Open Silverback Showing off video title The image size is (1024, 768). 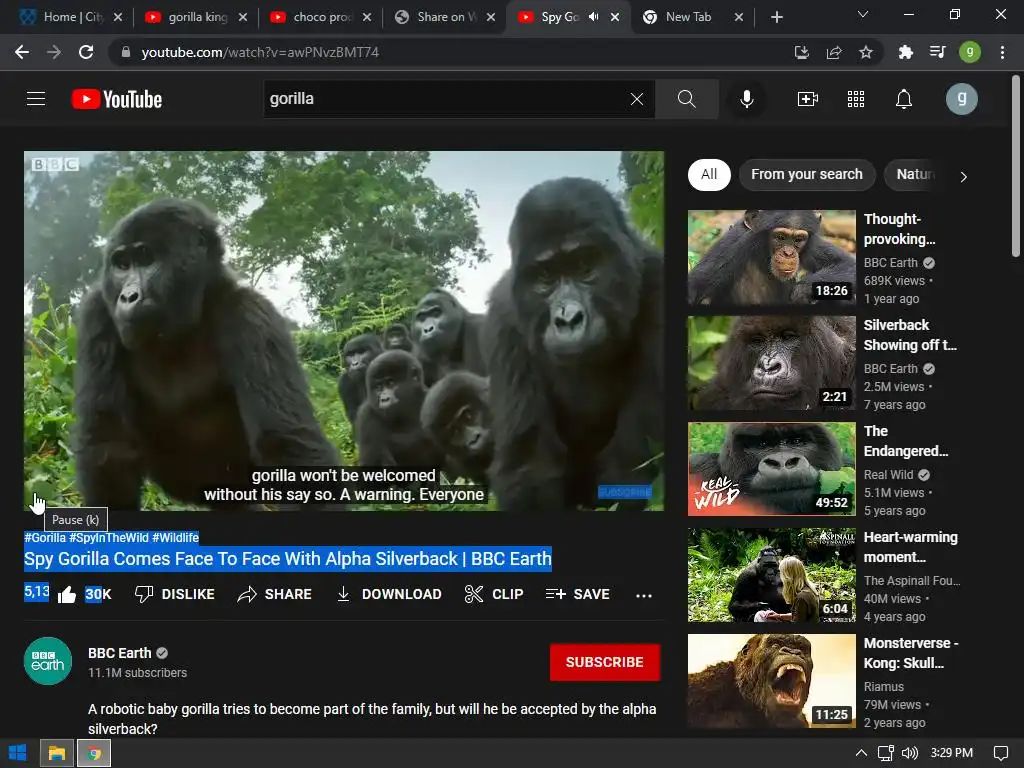pos(910,335)
